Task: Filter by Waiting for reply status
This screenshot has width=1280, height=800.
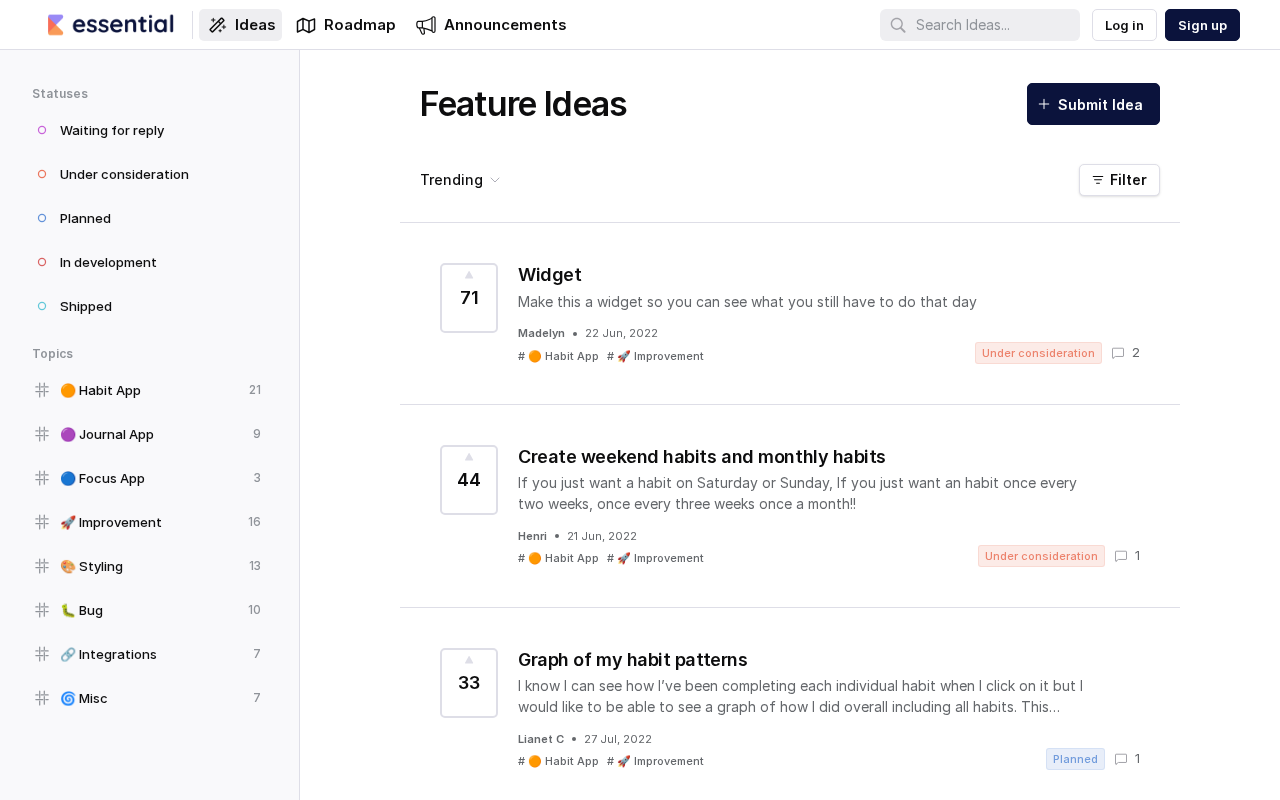Action: point(111,130)
